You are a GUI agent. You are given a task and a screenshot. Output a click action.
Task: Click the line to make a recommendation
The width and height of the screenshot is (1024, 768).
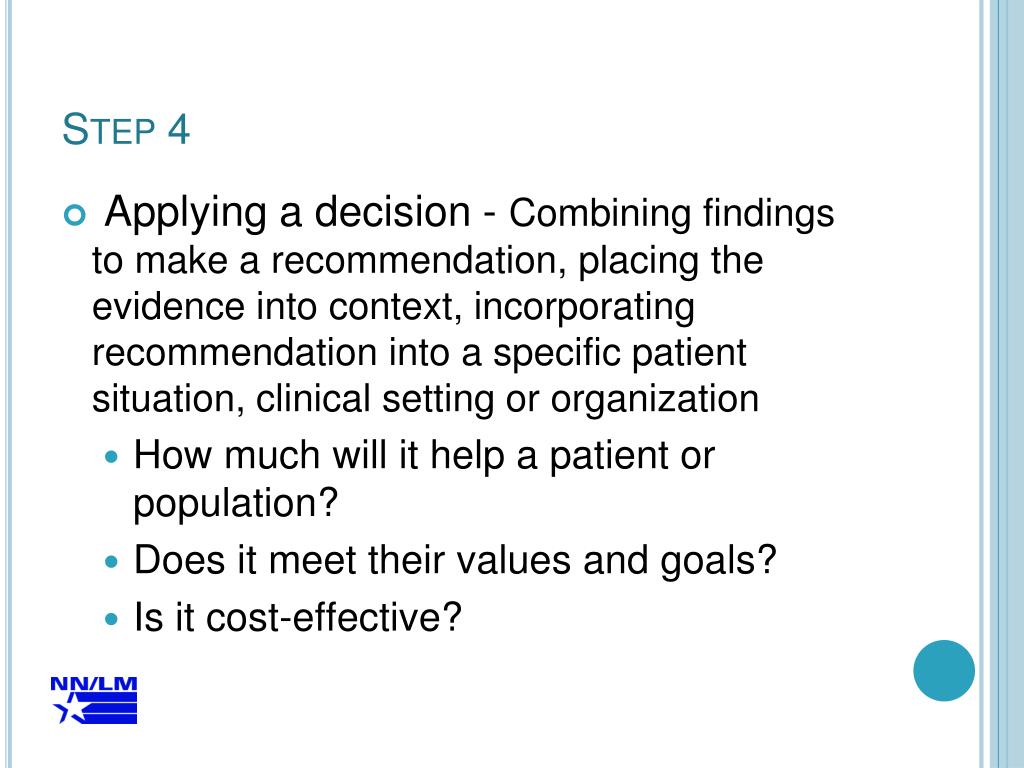(427, 261)
